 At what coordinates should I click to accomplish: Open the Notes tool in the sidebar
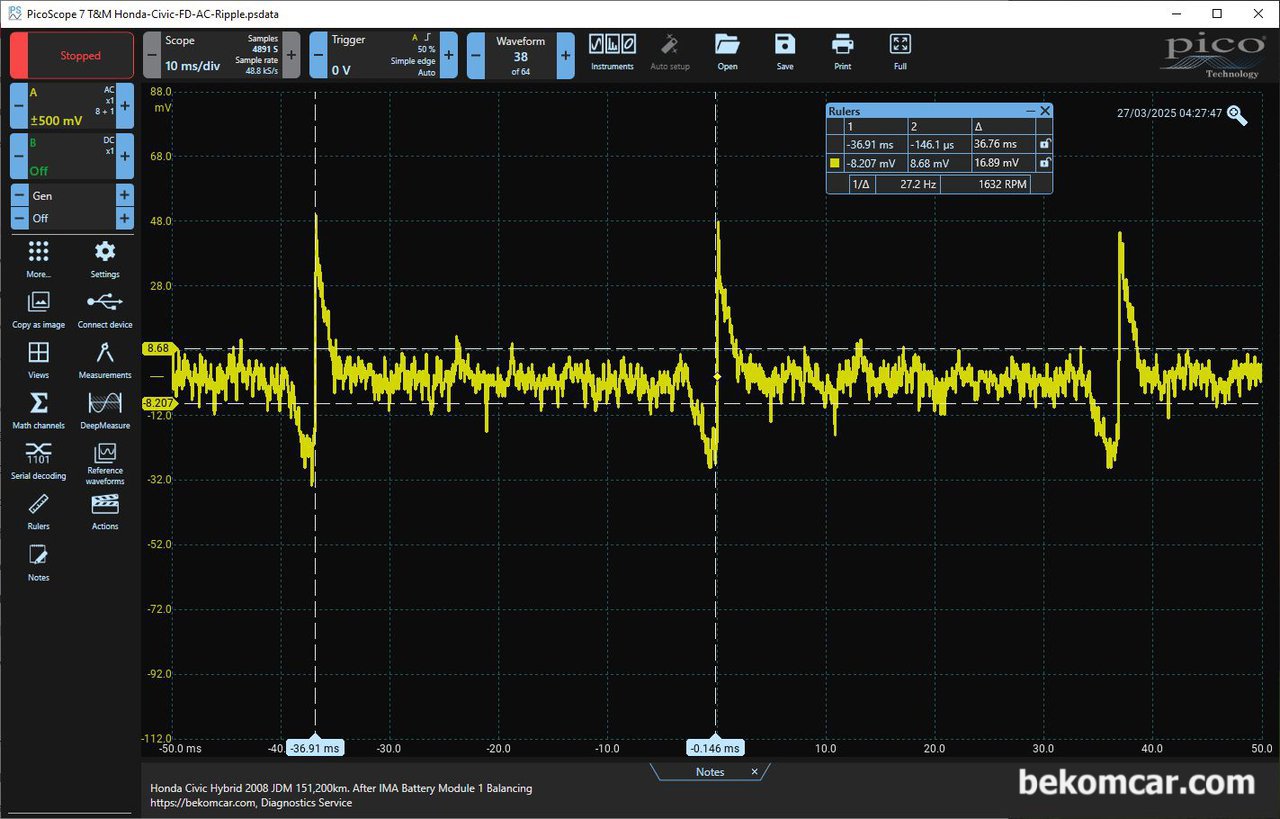tap(38, 562)
